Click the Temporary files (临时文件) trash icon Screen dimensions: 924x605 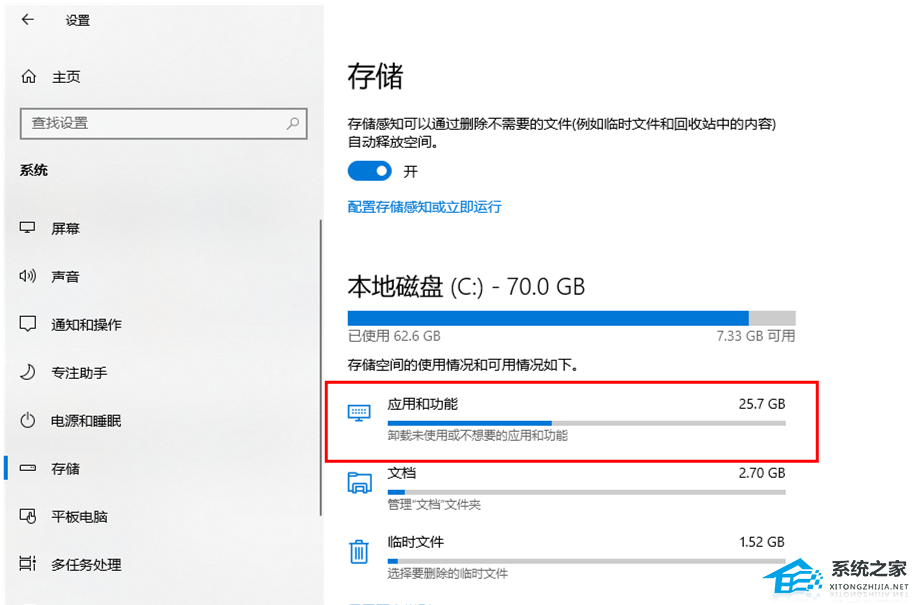click(x=358, y=552)
